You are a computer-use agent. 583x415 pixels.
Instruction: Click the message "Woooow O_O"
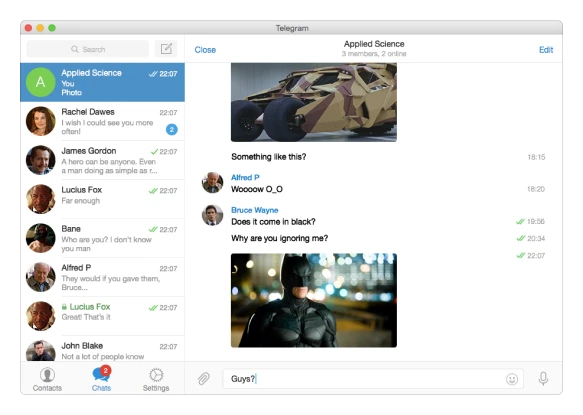[257, 189]
